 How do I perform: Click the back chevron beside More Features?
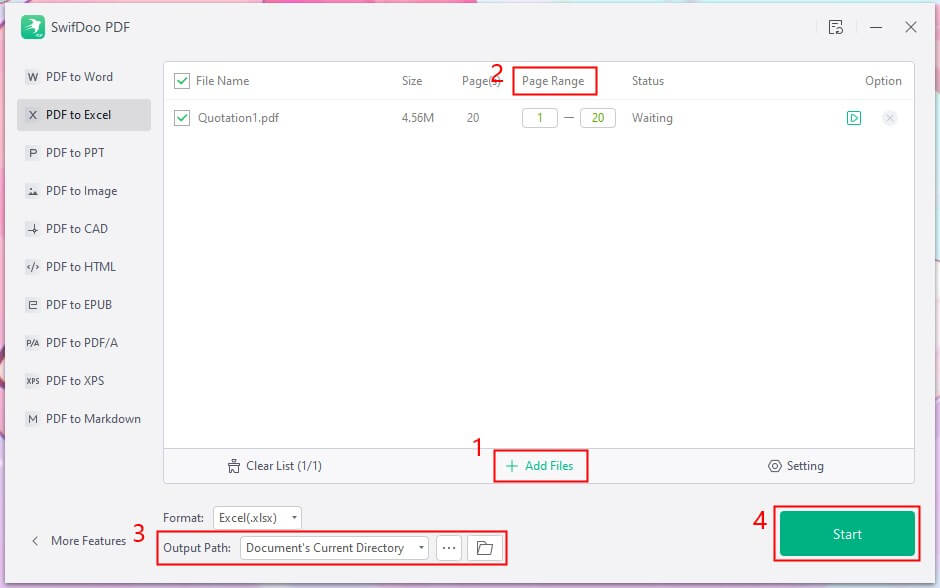(35, 541)
